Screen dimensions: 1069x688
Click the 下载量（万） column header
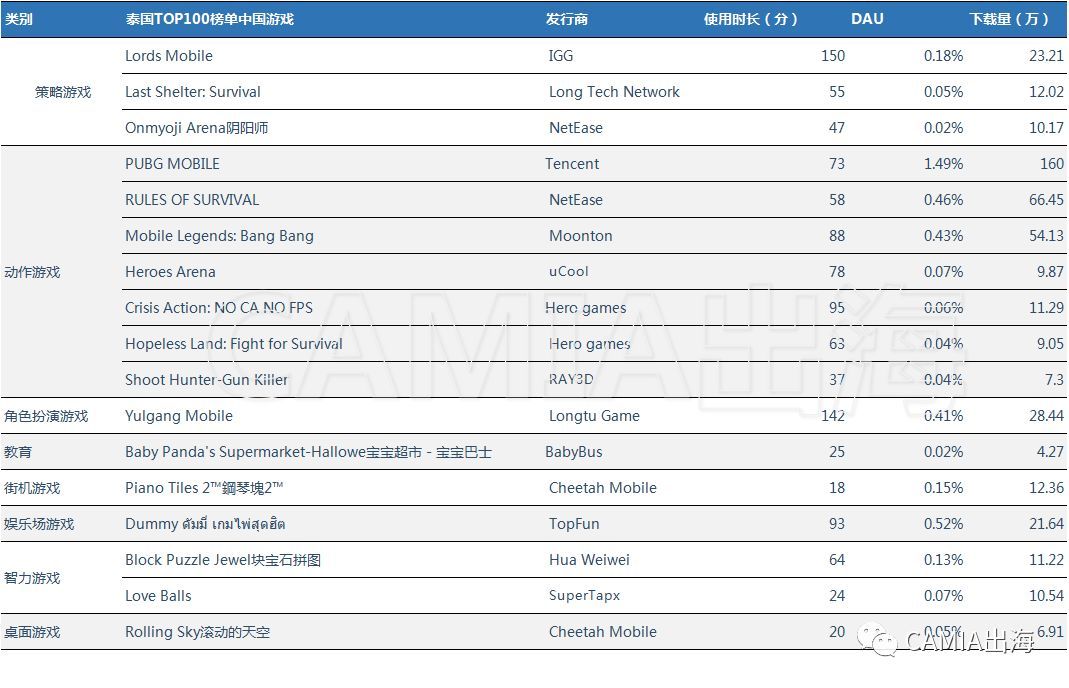1009,19
